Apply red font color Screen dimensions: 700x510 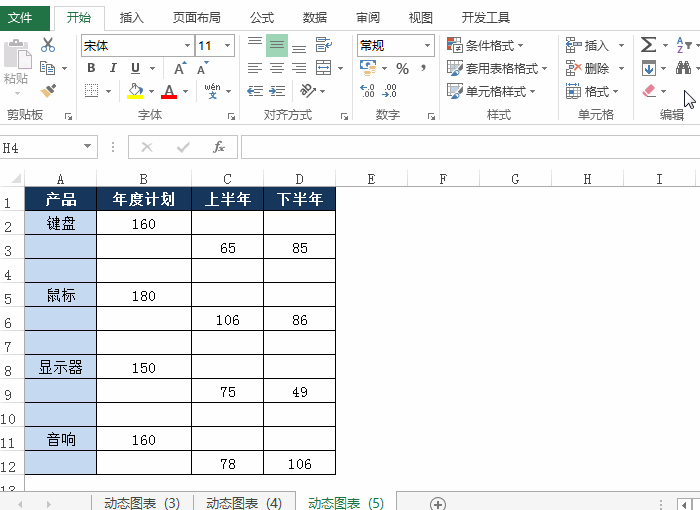pyautogui.click(x=169, y=91)
